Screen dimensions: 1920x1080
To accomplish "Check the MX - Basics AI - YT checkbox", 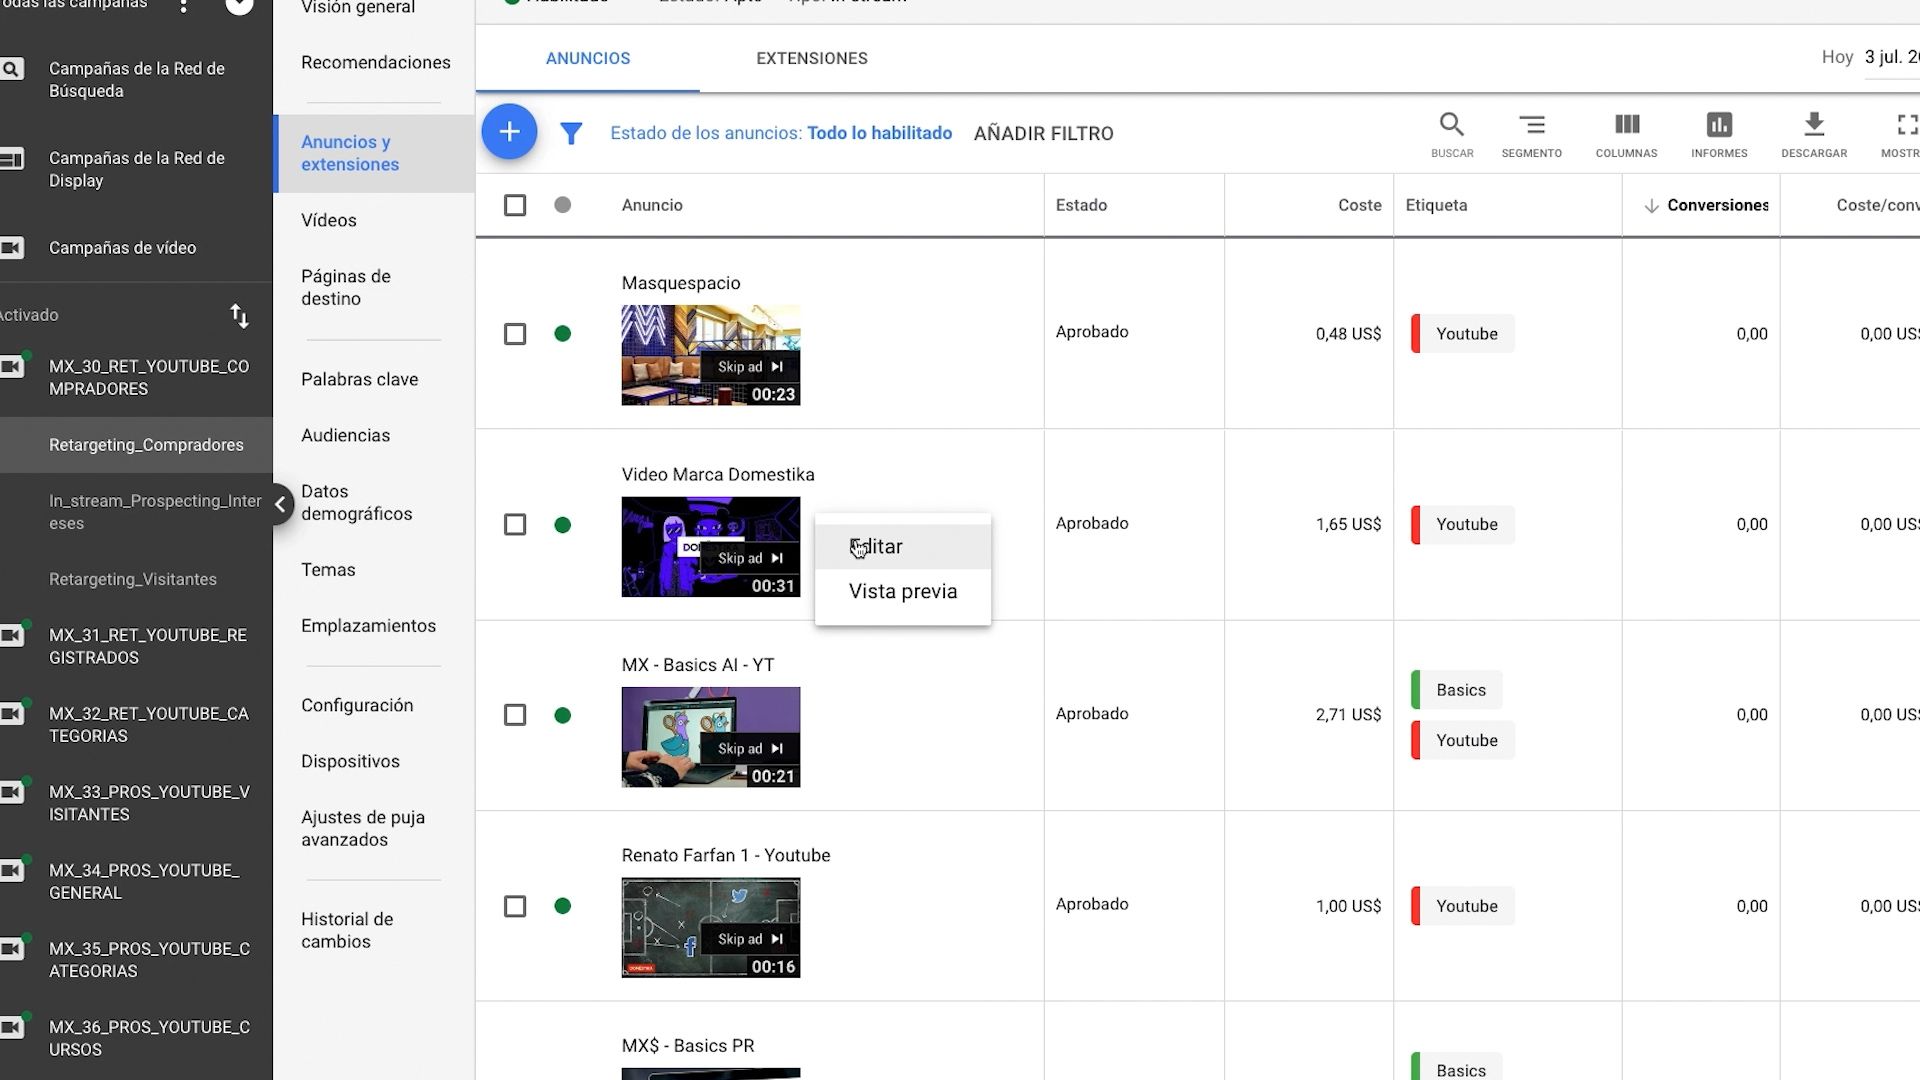I will (x=515, y=715).
